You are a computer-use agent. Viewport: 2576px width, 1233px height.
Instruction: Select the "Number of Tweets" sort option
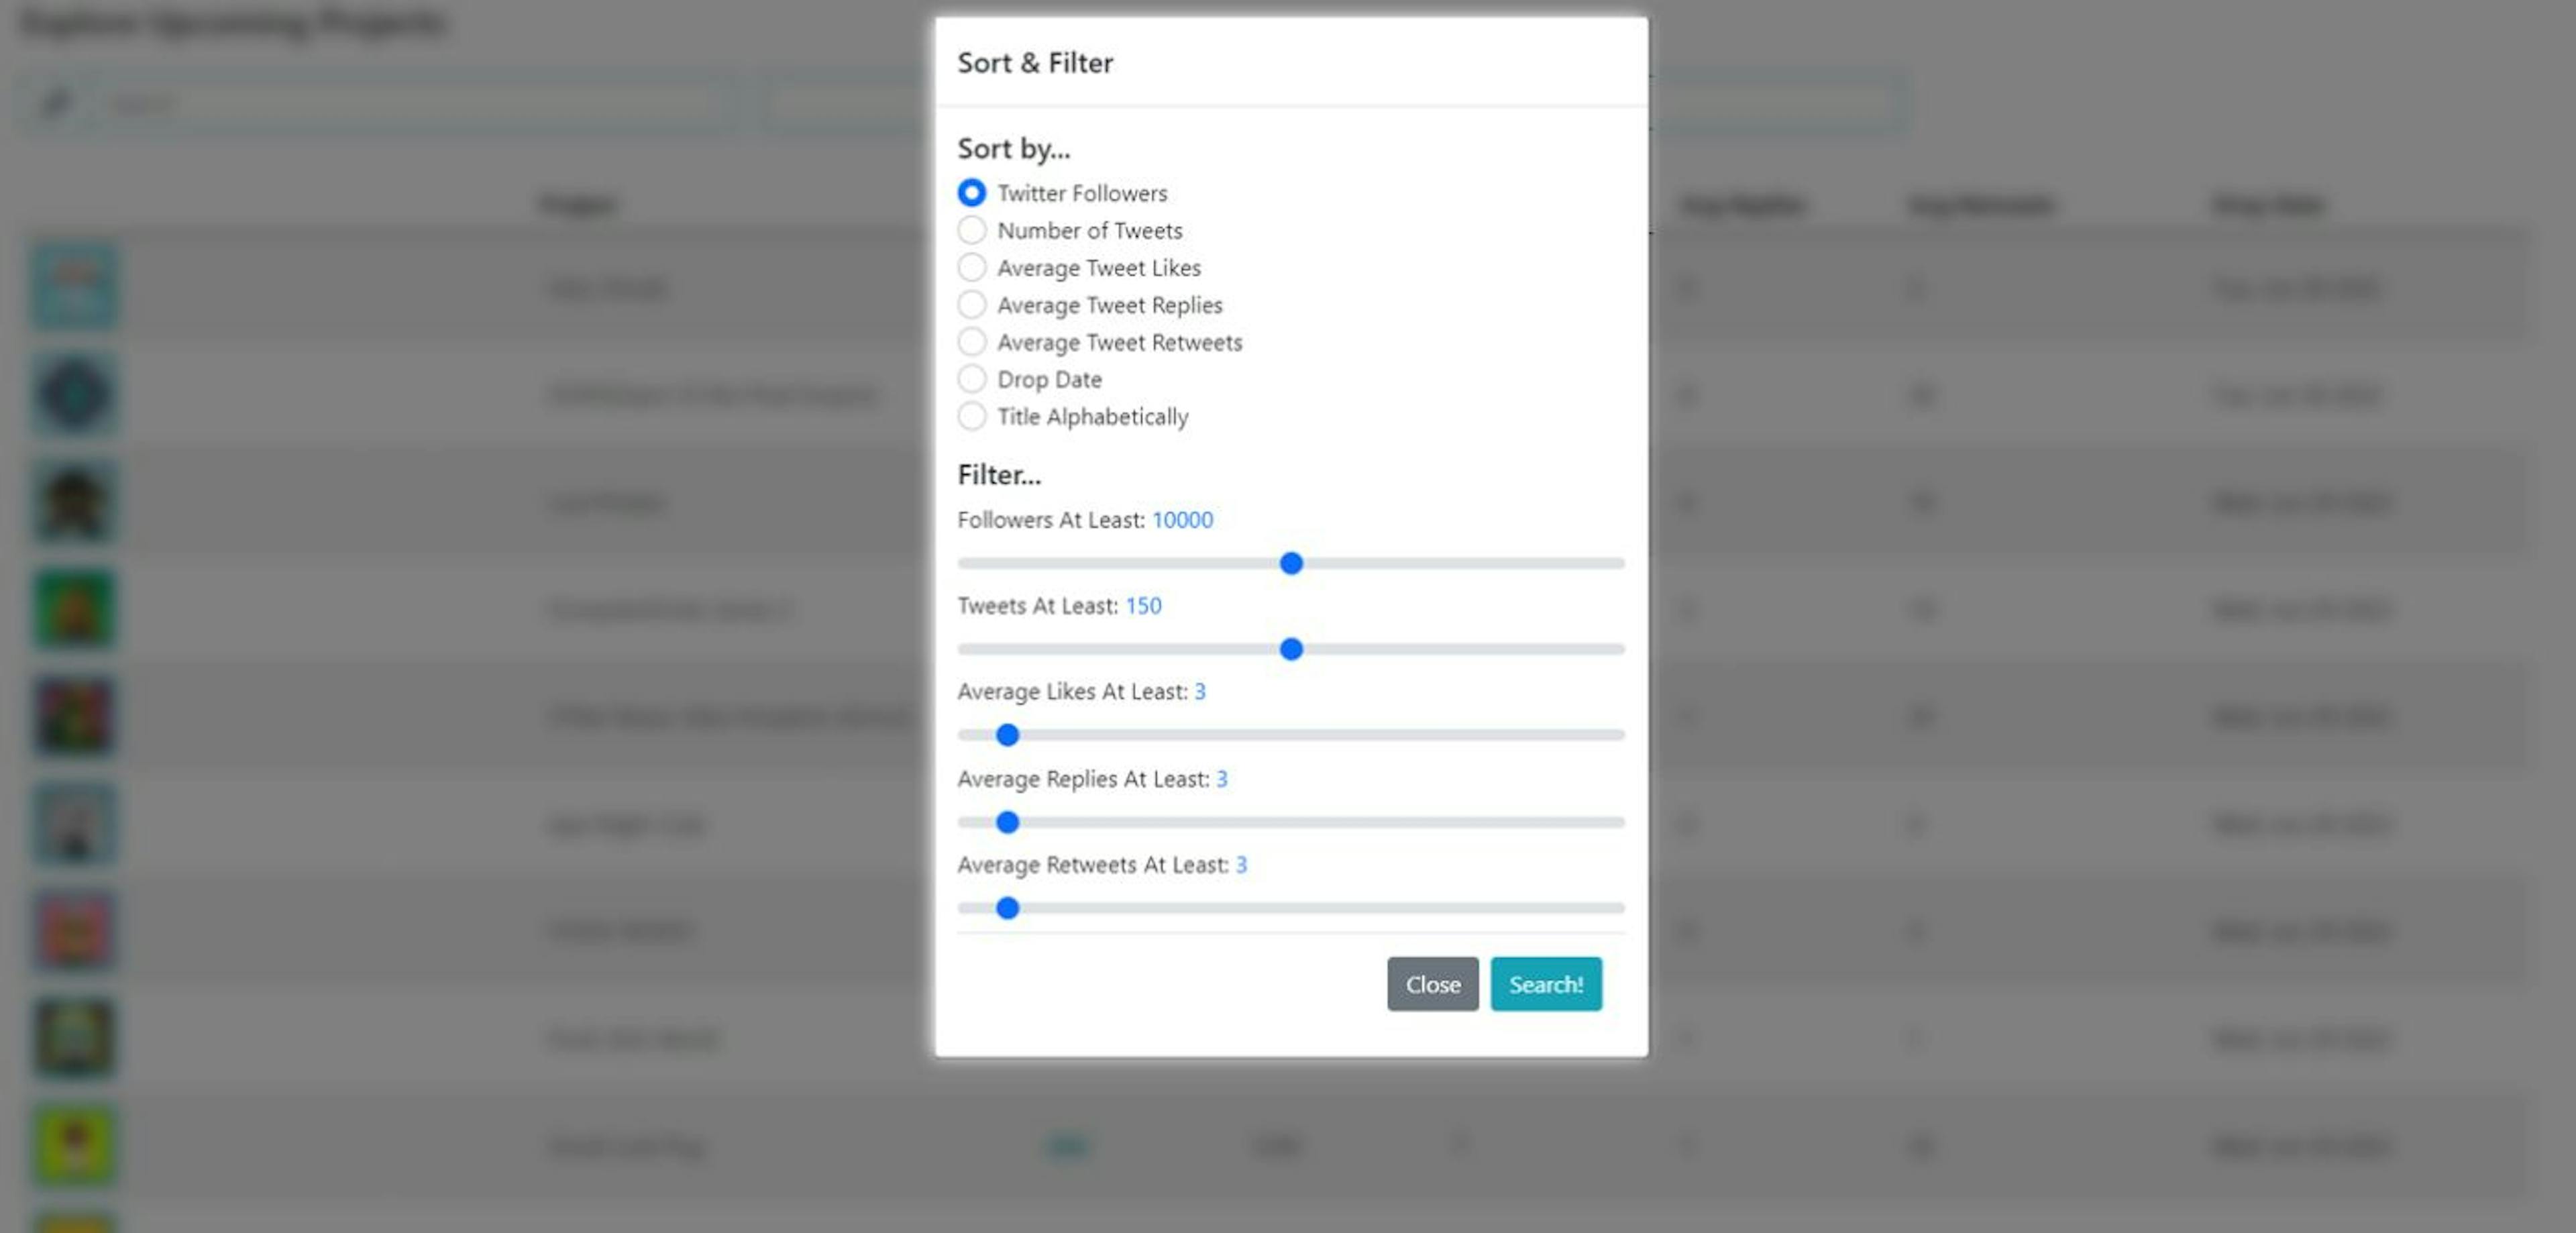[971, 230]
